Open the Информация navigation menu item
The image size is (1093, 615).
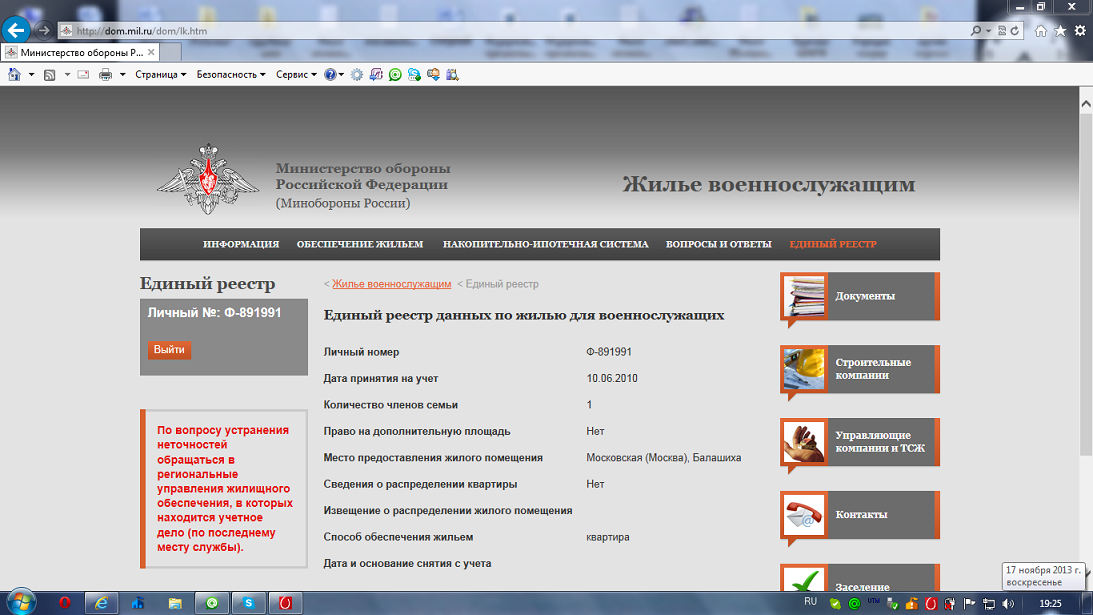[240, 244]
